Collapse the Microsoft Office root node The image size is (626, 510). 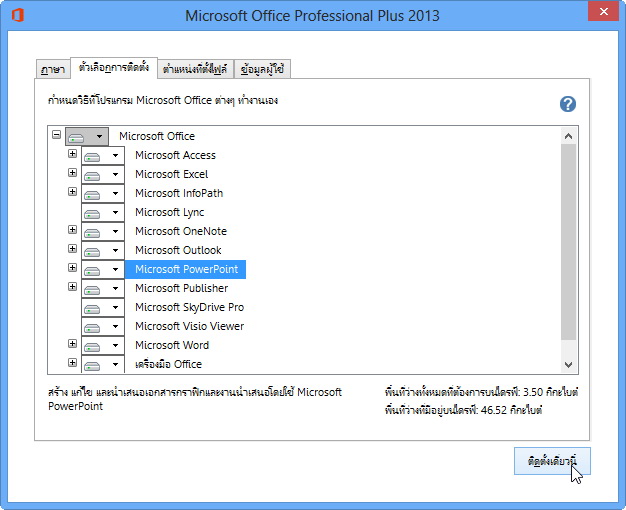point(56,134)
